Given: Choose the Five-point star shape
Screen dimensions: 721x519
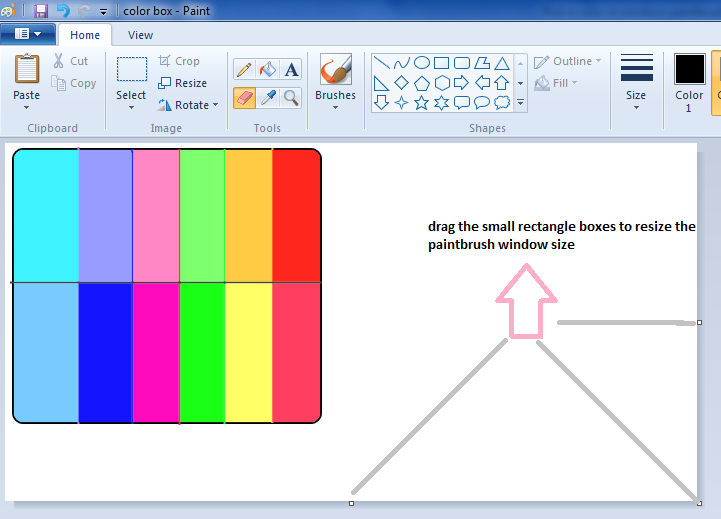Looking at the screenshot, I should click(x=422, y=102).
